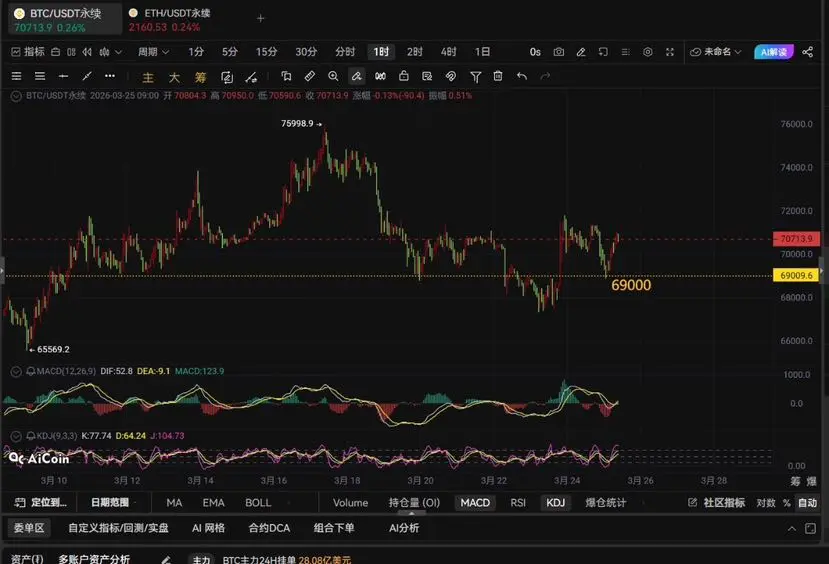
Task: Select the 1日 timeframe
Action: pos(482,52)
